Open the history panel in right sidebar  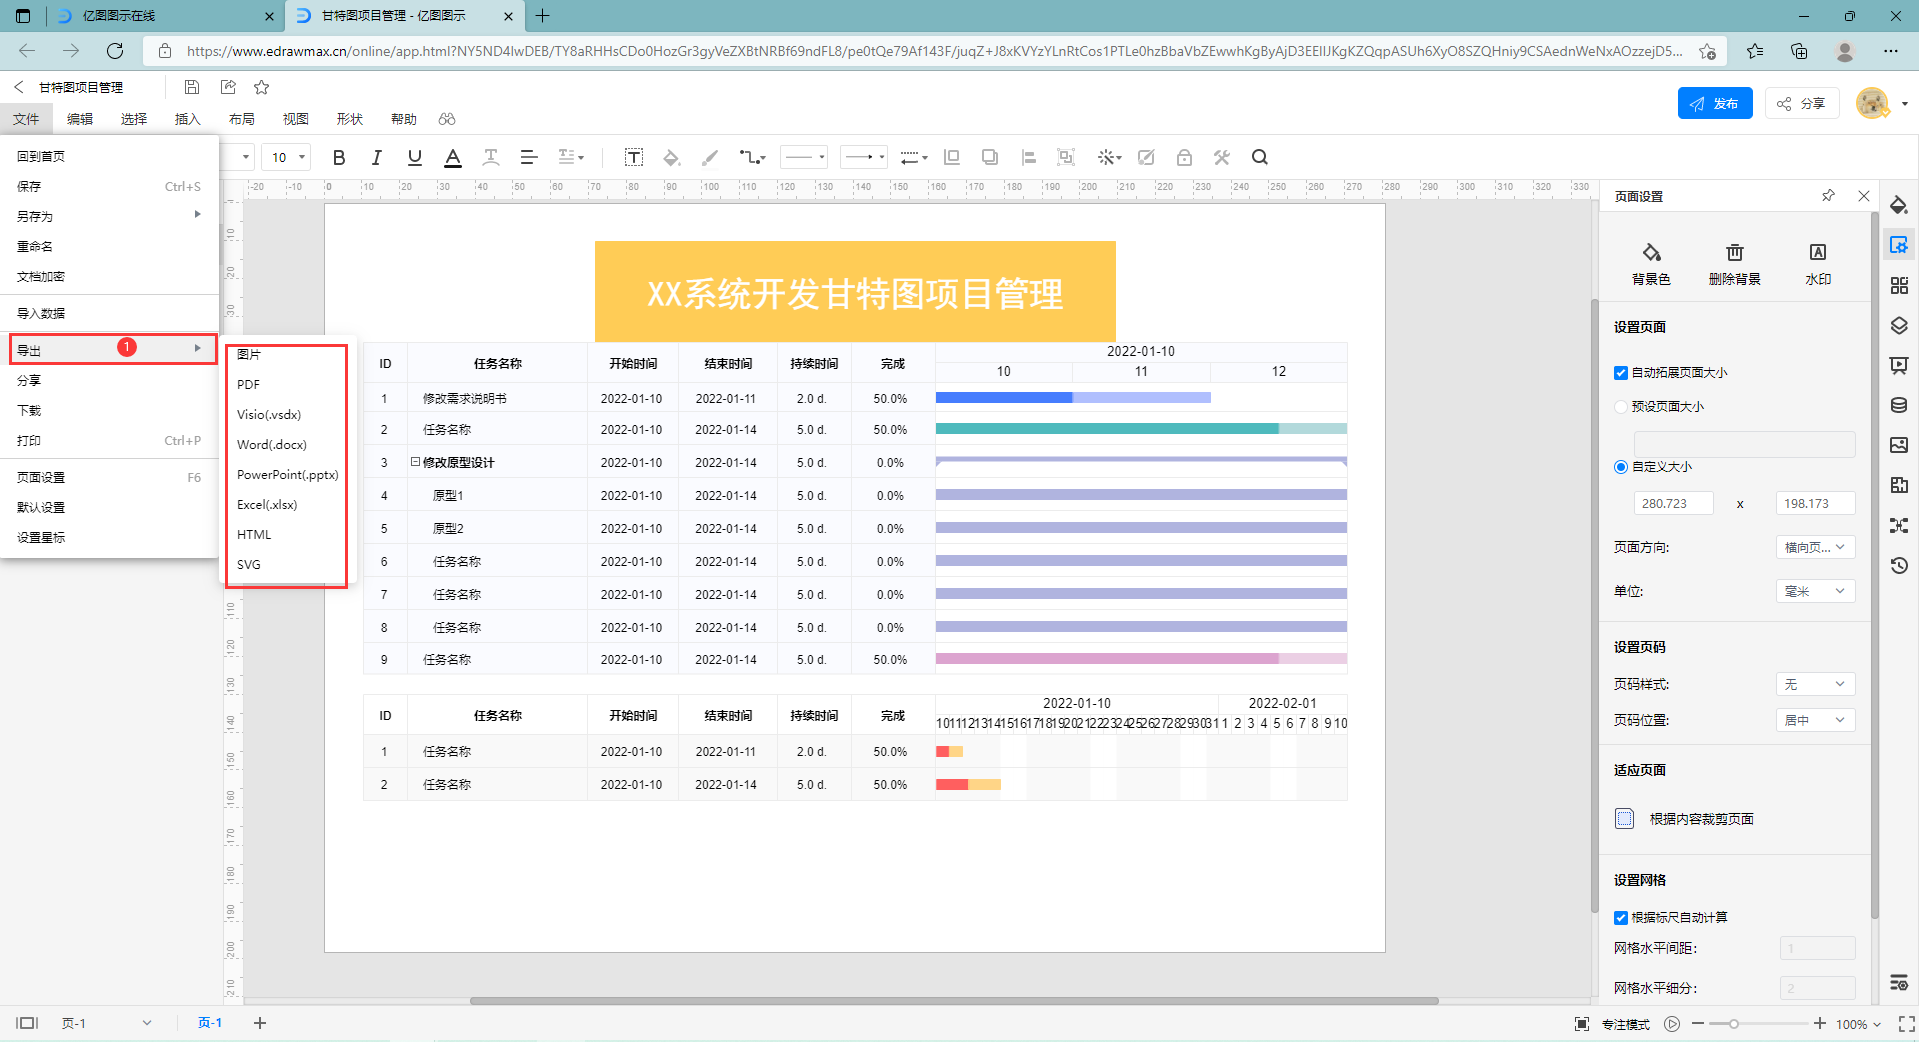(x=1899, y=565)
